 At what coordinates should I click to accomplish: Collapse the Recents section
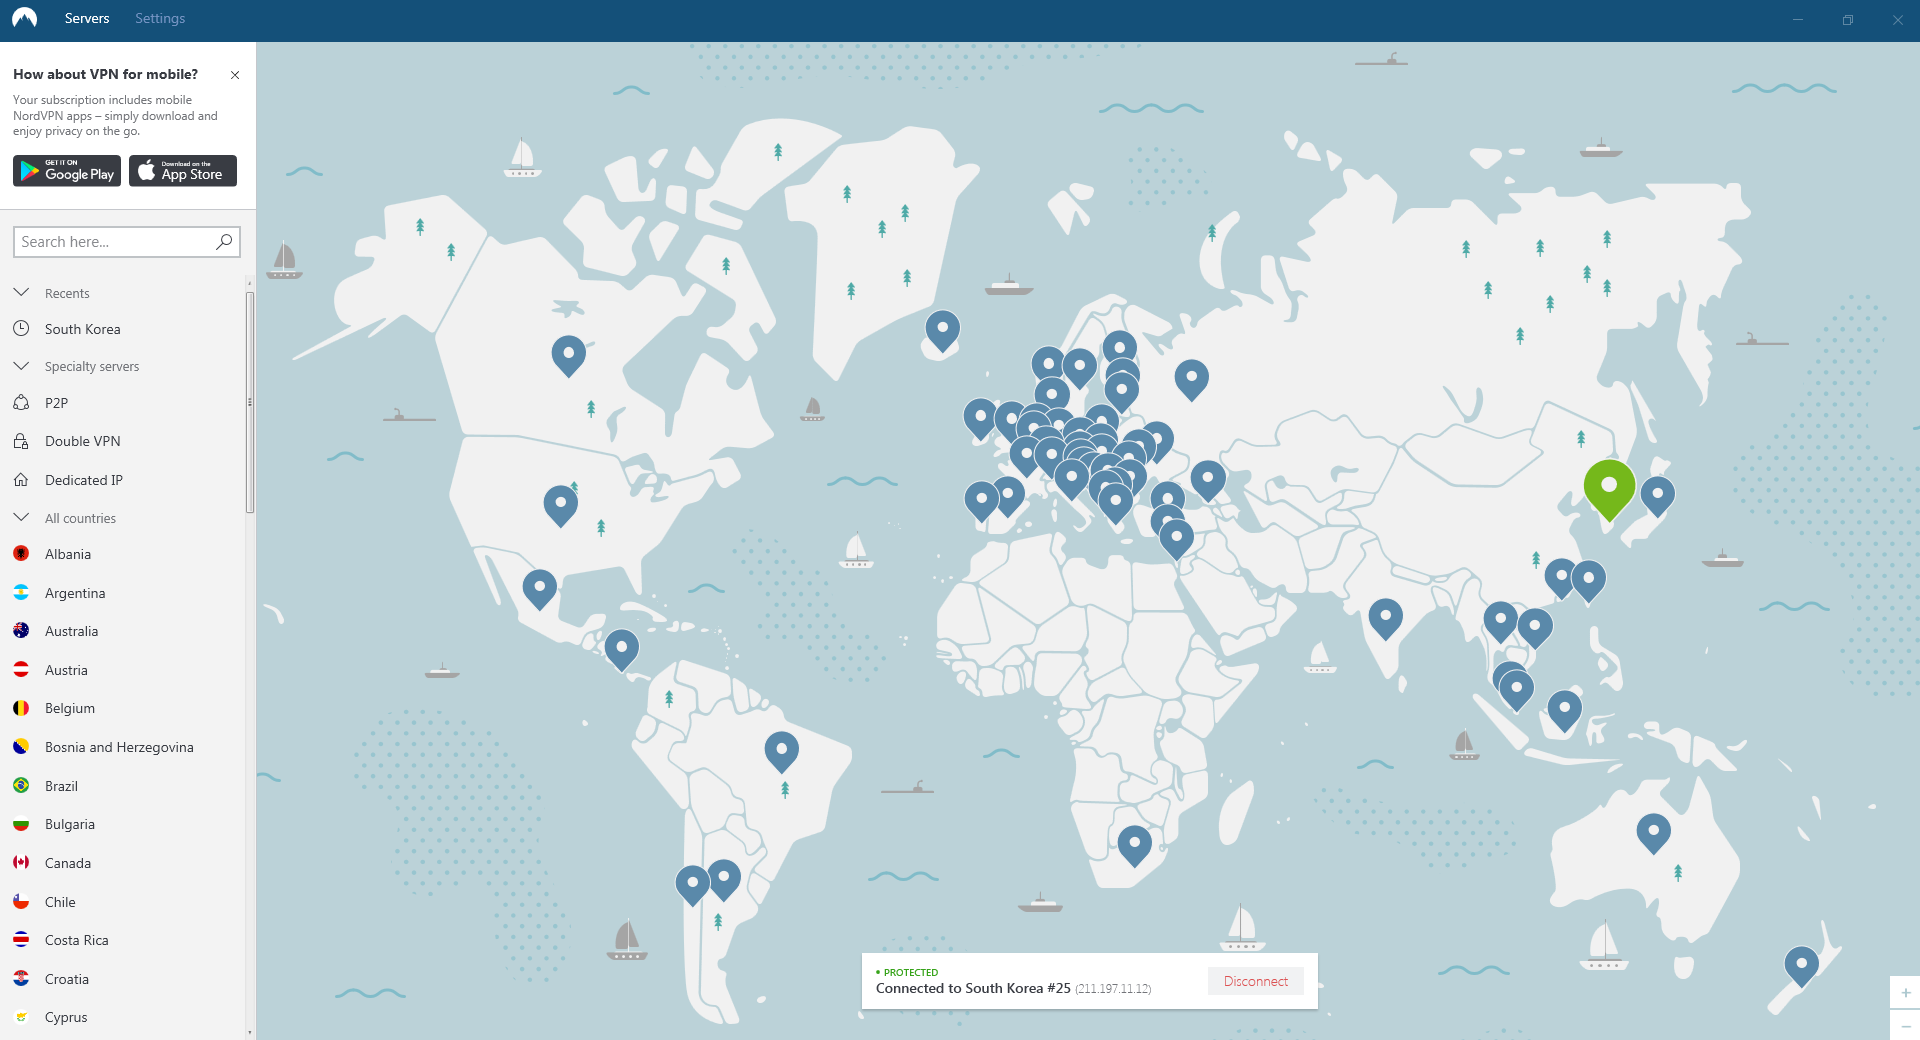tap(21, 293)
